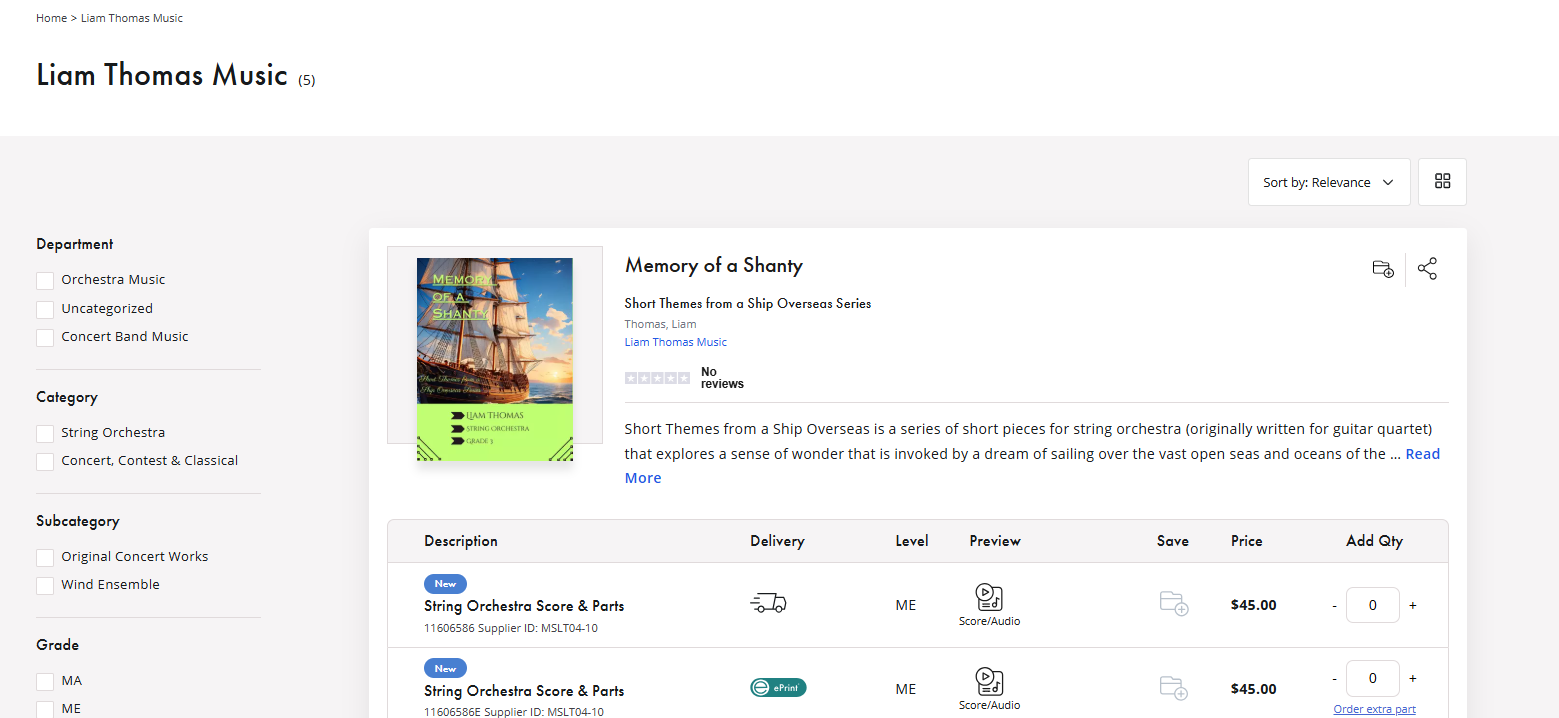Add Memory of a Shanty to folder

click(1383, 269)
